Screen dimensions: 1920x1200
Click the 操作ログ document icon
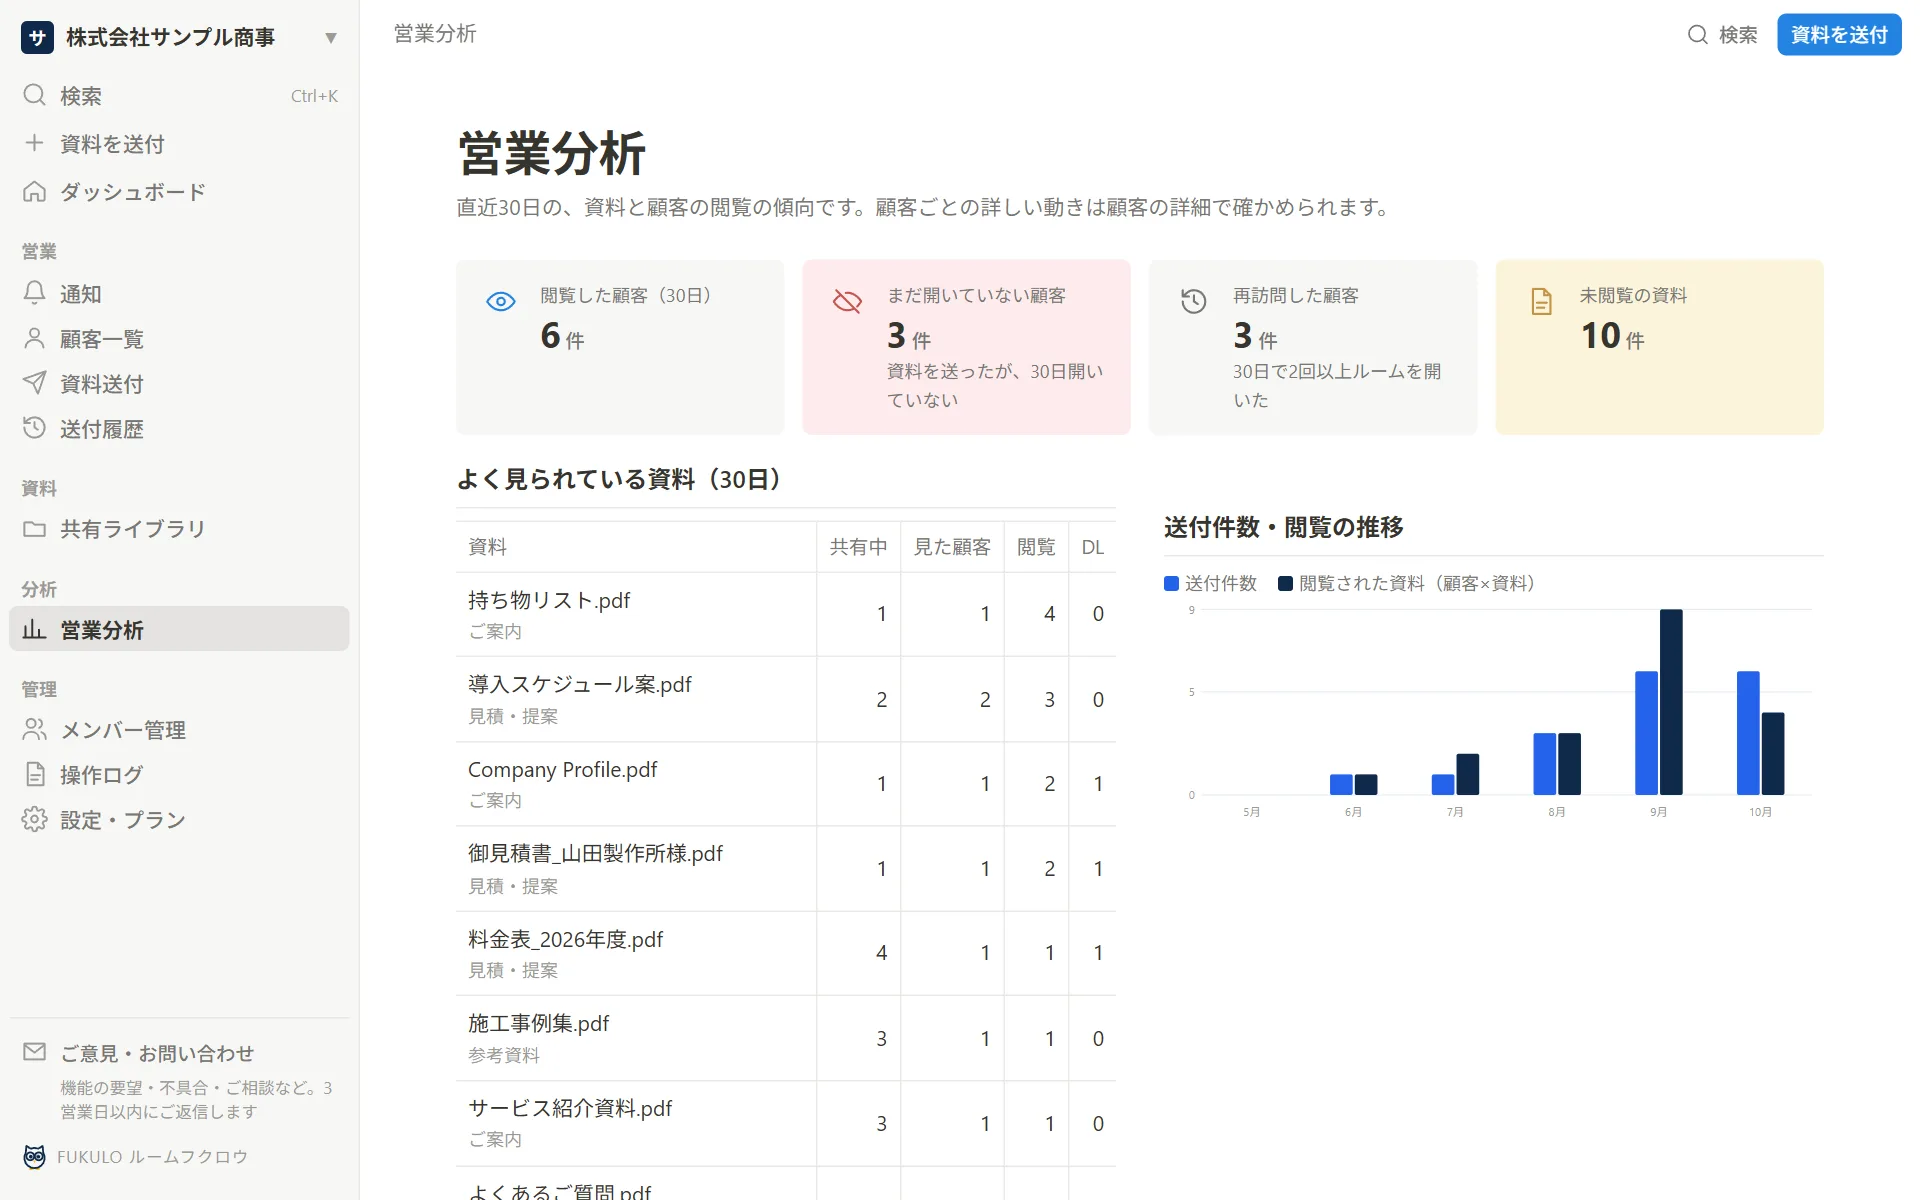coord(34,774)
